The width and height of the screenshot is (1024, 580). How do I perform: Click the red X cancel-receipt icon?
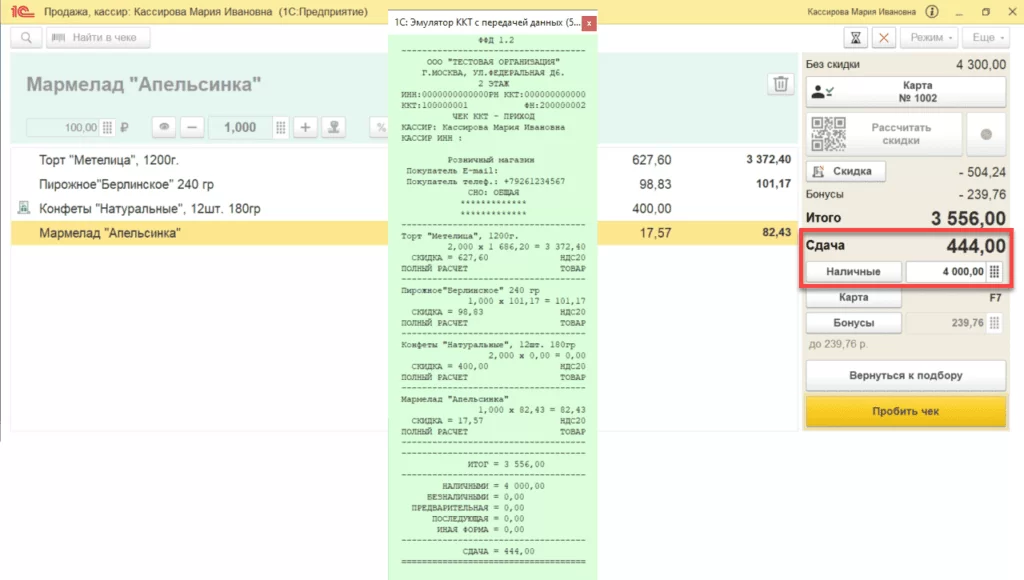884,38
